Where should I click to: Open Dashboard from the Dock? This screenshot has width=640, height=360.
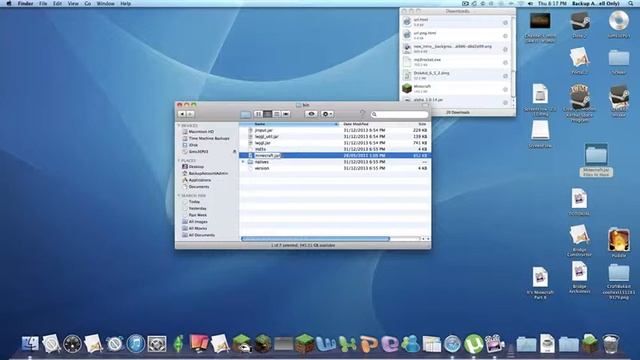click(73, 344)
